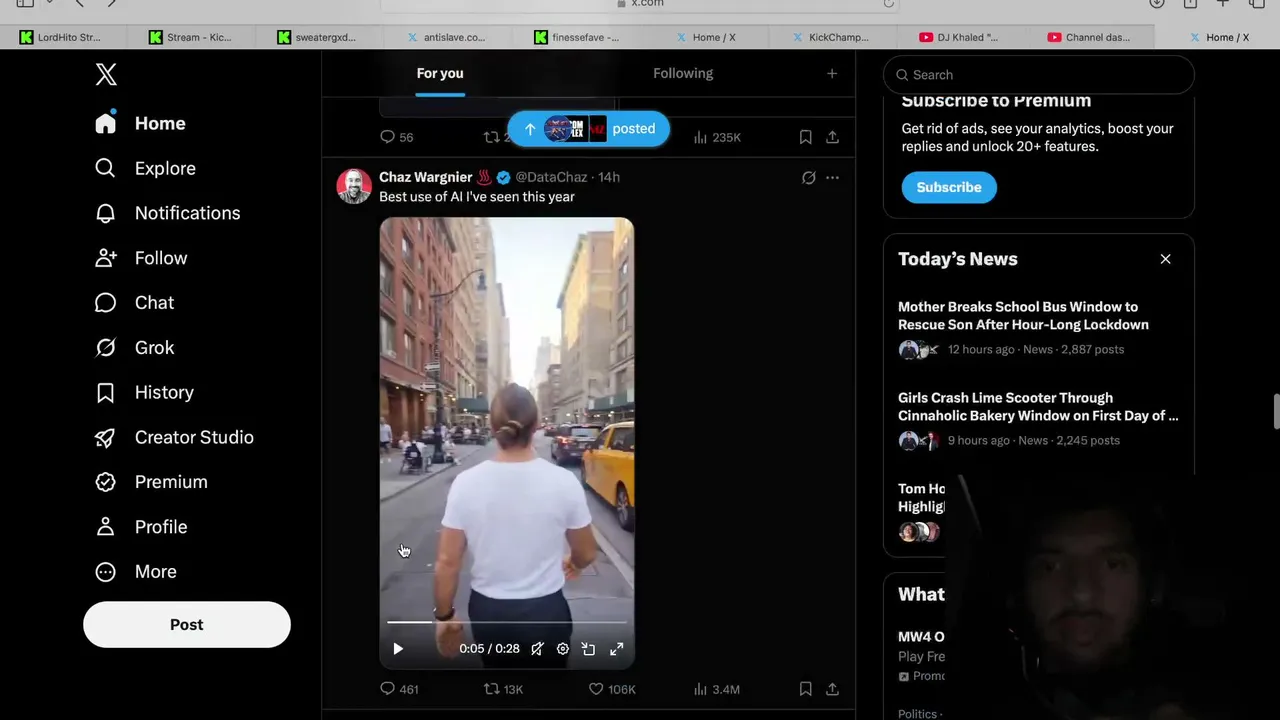1280x720 pixels.
Task: Unmute the video sound
Action: pyautogui.click(x=537, y=649)
